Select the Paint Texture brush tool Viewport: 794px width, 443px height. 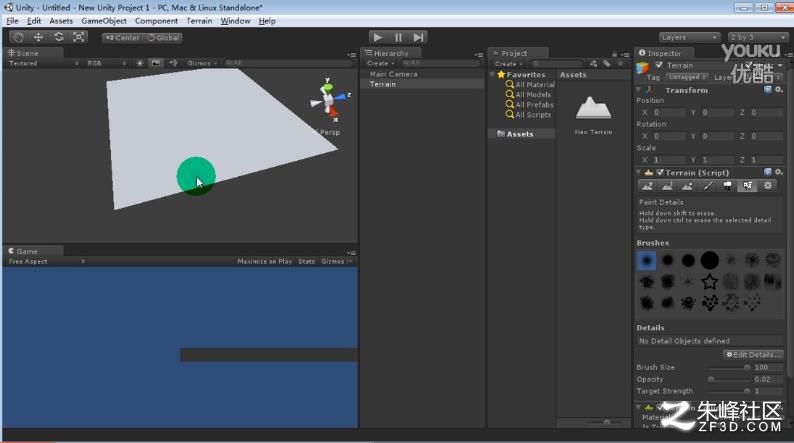(707, 186)
